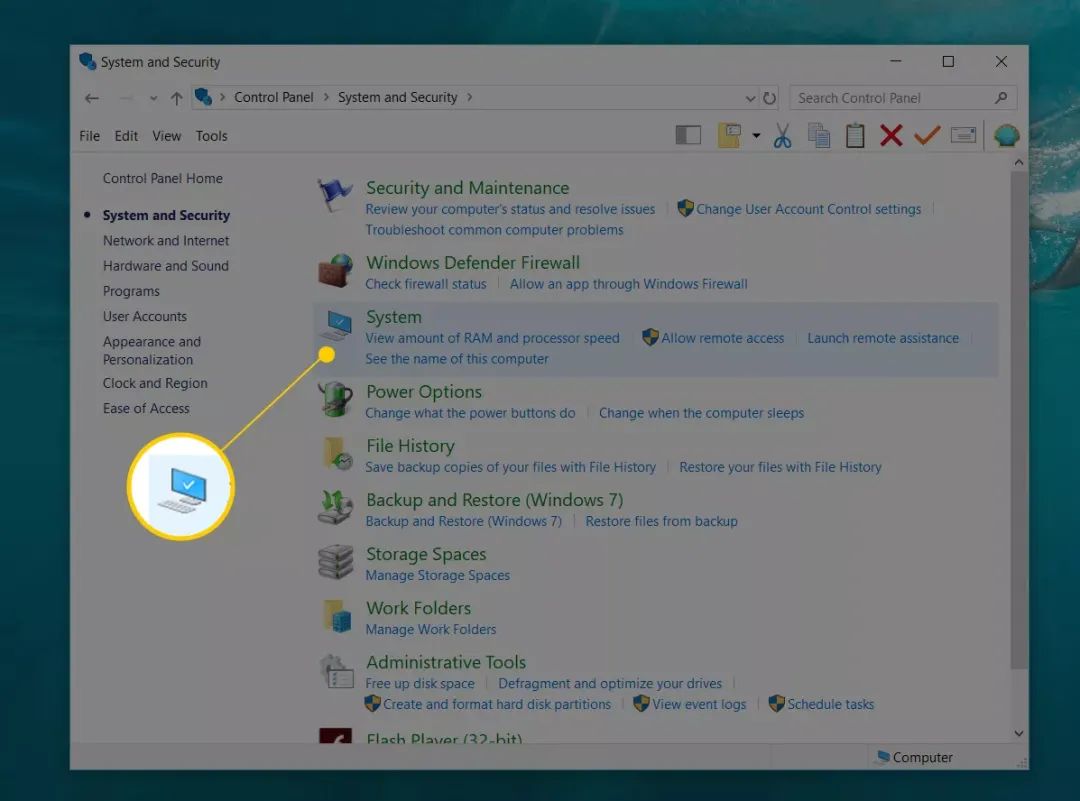This screenshot has height=801, width=1080.
Task: Click See the name of this computer
Action: [x=457, y=359]
